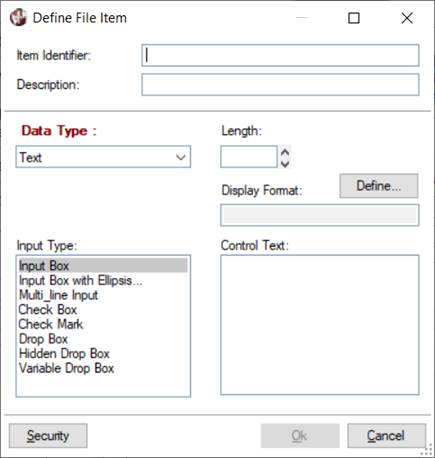Click the Length number field

pos(249,156)
